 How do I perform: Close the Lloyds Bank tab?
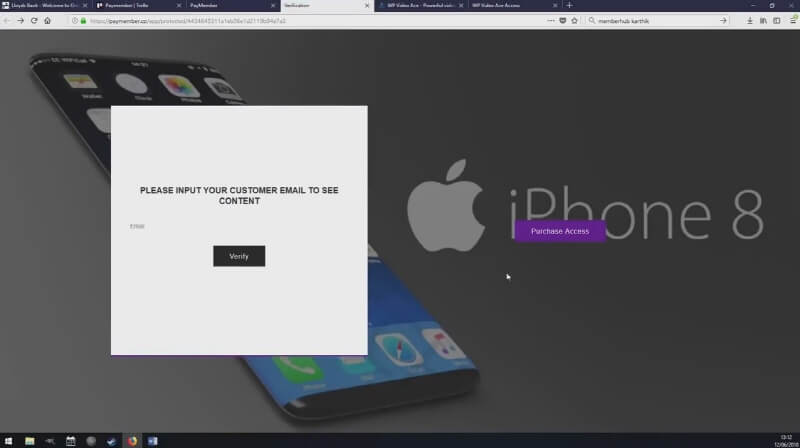point(85,6)
